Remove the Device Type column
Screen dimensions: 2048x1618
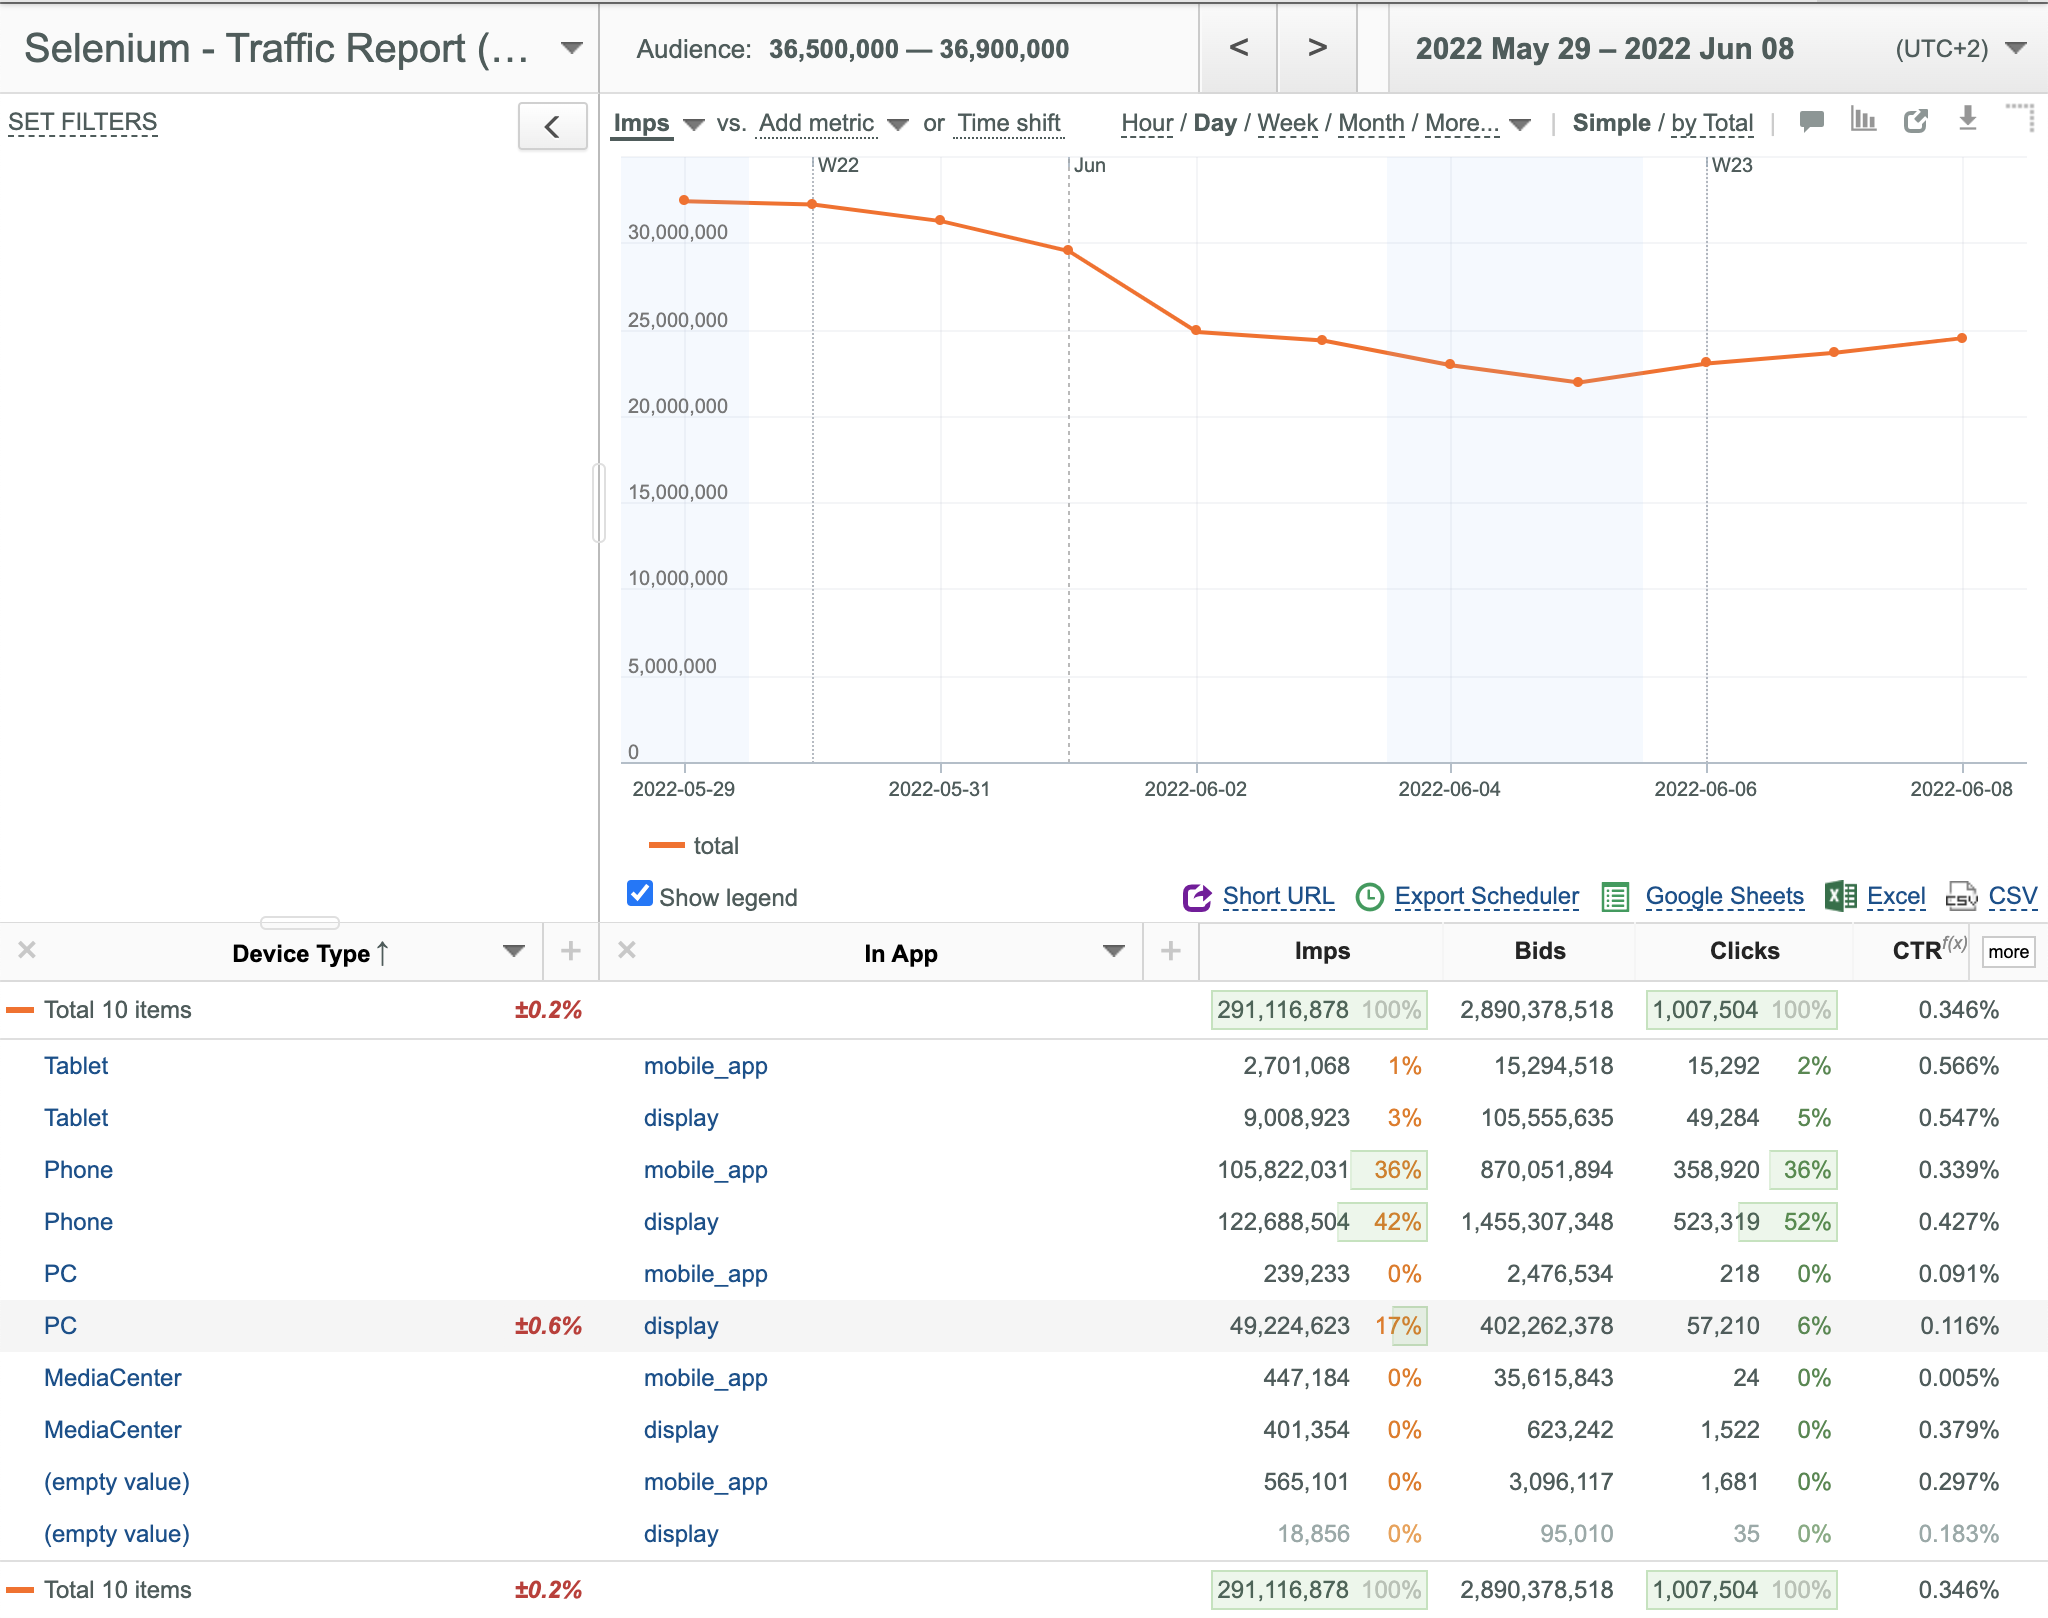[x=27, y=950]
